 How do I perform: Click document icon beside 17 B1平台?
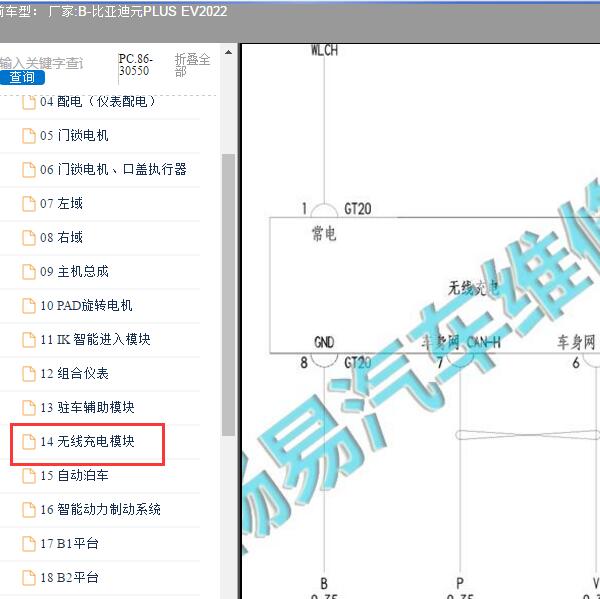pos(29,544)
